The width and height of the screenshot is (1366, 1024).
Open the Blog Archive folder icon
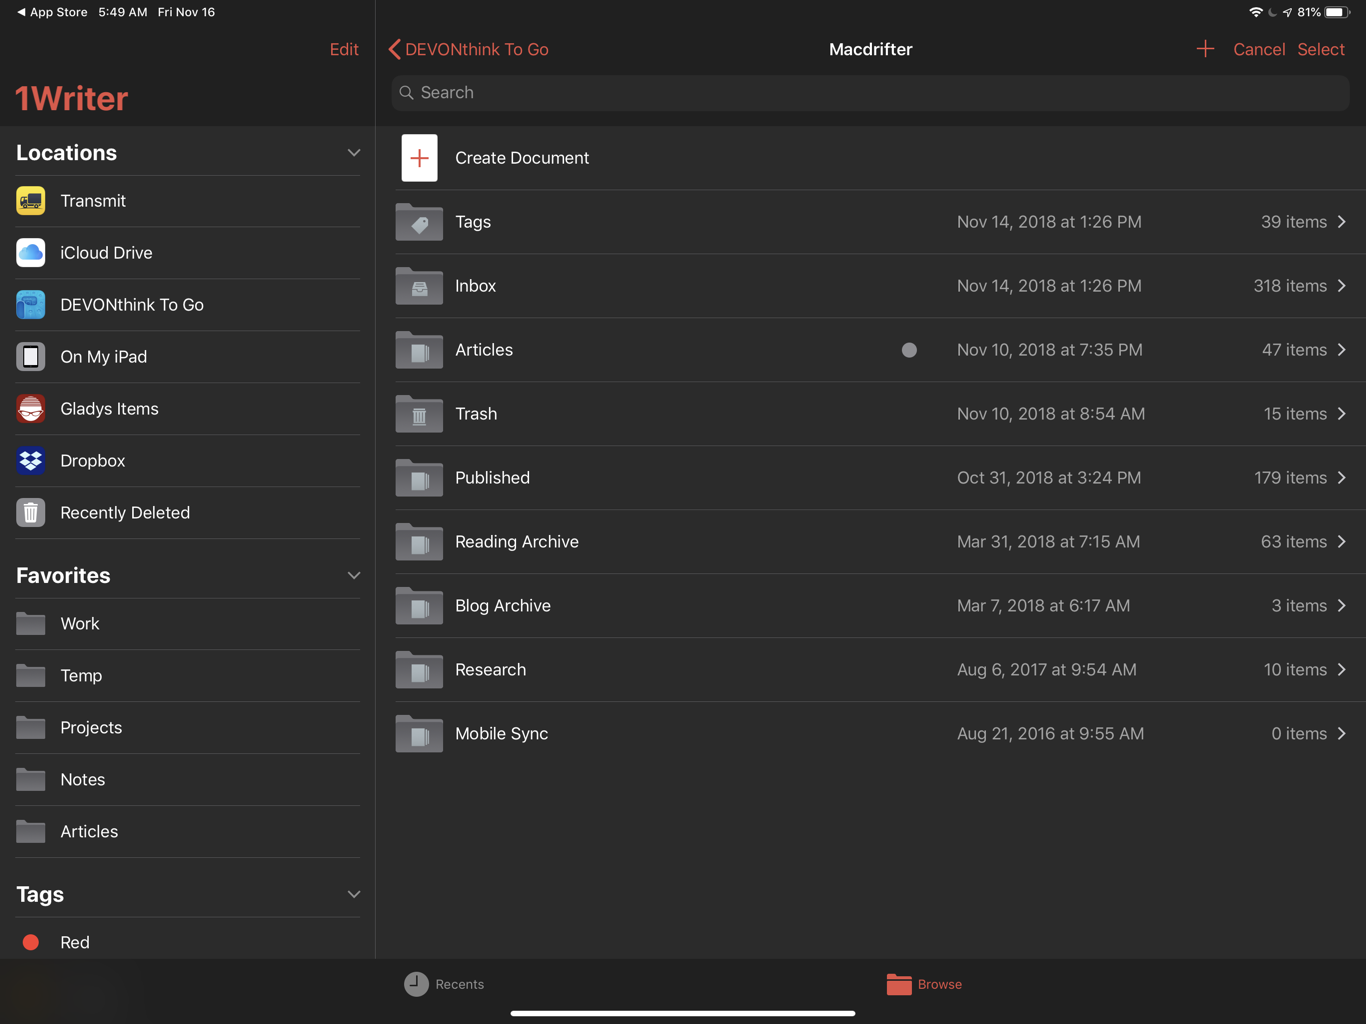coord(419,606)
